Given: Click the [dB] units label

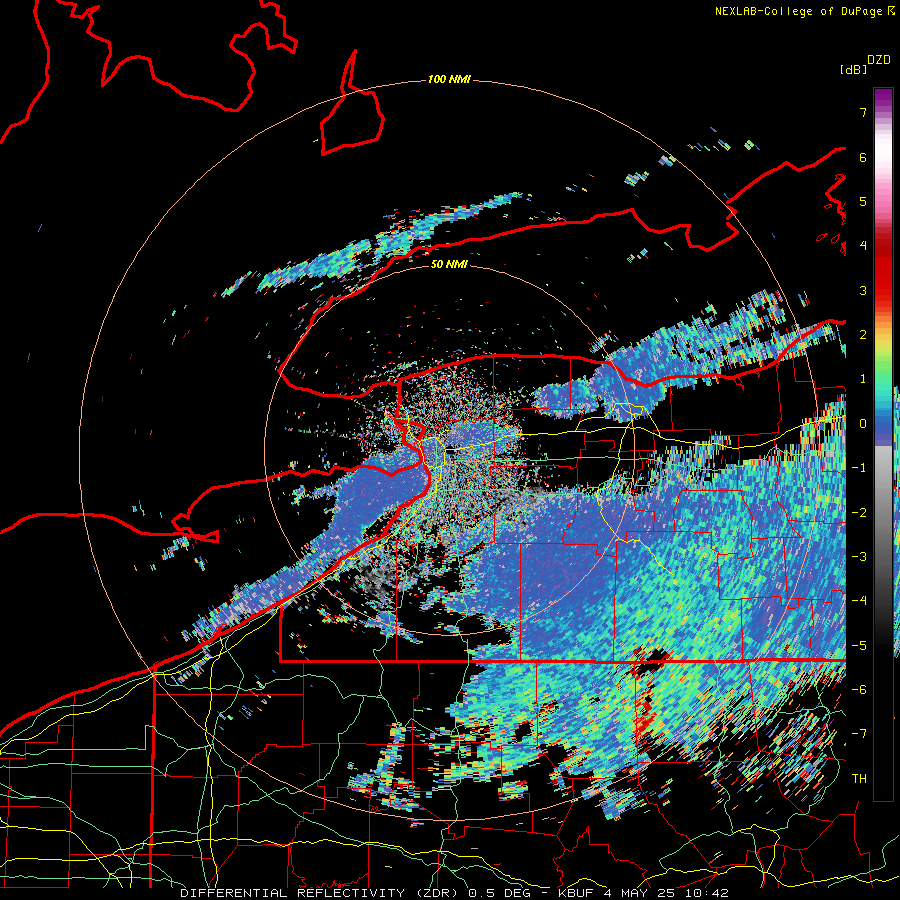Looking at the screenshot, I should (x=854, y=69).
